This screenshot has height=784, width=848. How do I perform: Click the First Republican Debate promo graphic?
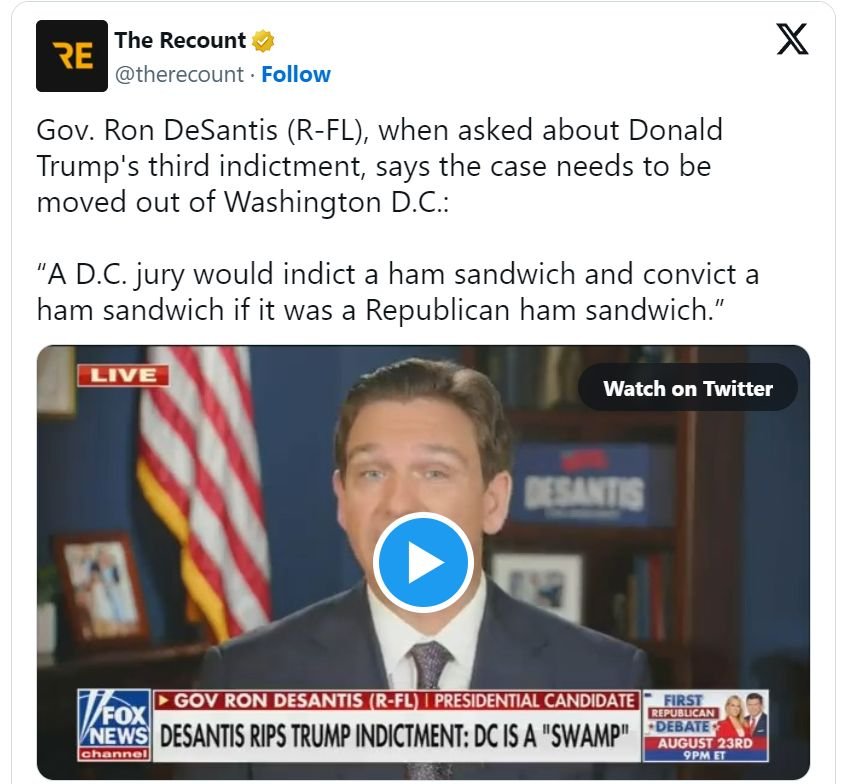click(x=706, y=725)
